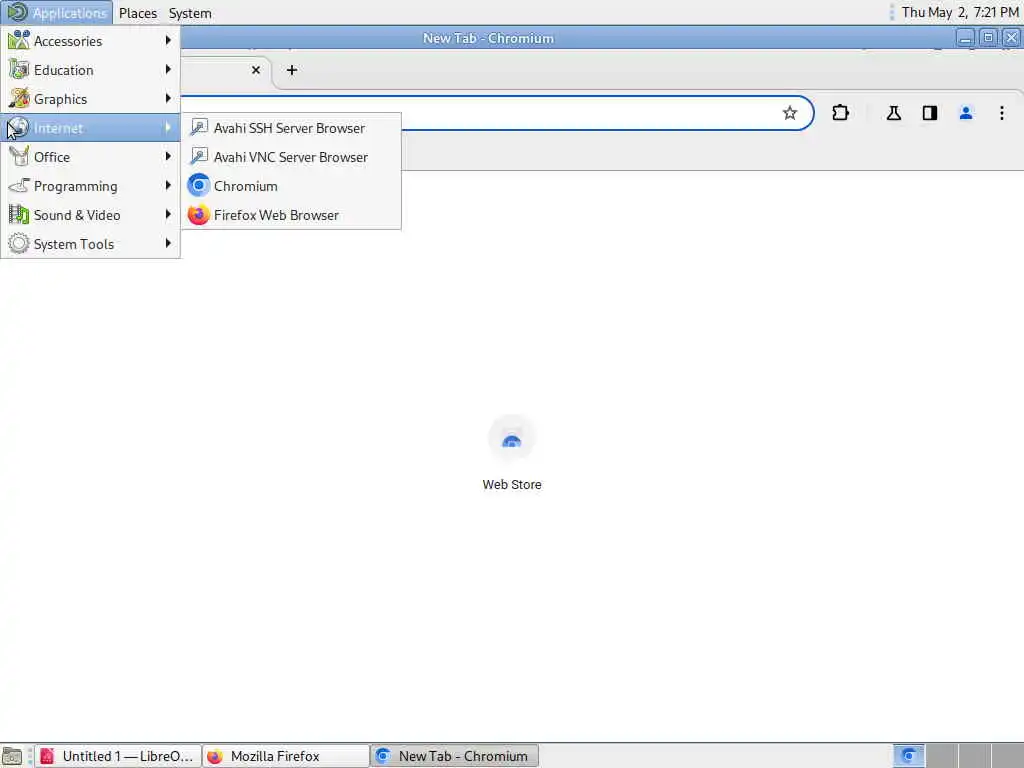Open the System menu
The height and width of the screenshot is (768, 1024).
[x=190, y=13]
